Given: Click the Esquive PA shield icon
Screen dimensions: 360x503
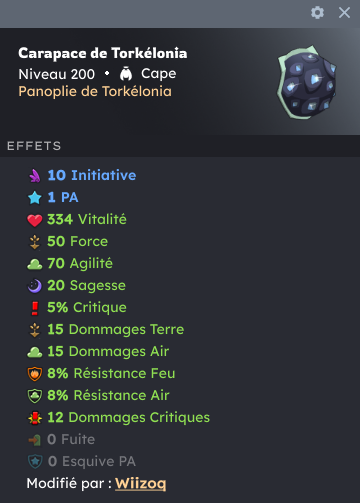Looking at the screenshot, I should pyautogui.click(x=35, y=462).
